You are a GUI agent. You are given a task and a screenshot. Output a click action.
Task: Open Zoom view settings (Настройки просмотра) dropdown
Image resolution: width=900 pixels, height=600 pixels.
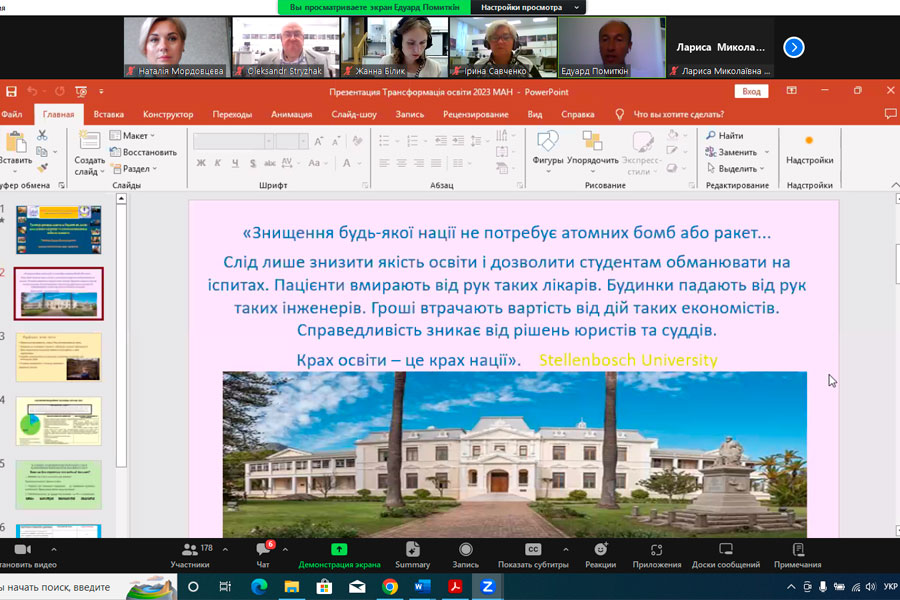pos(529,7)
